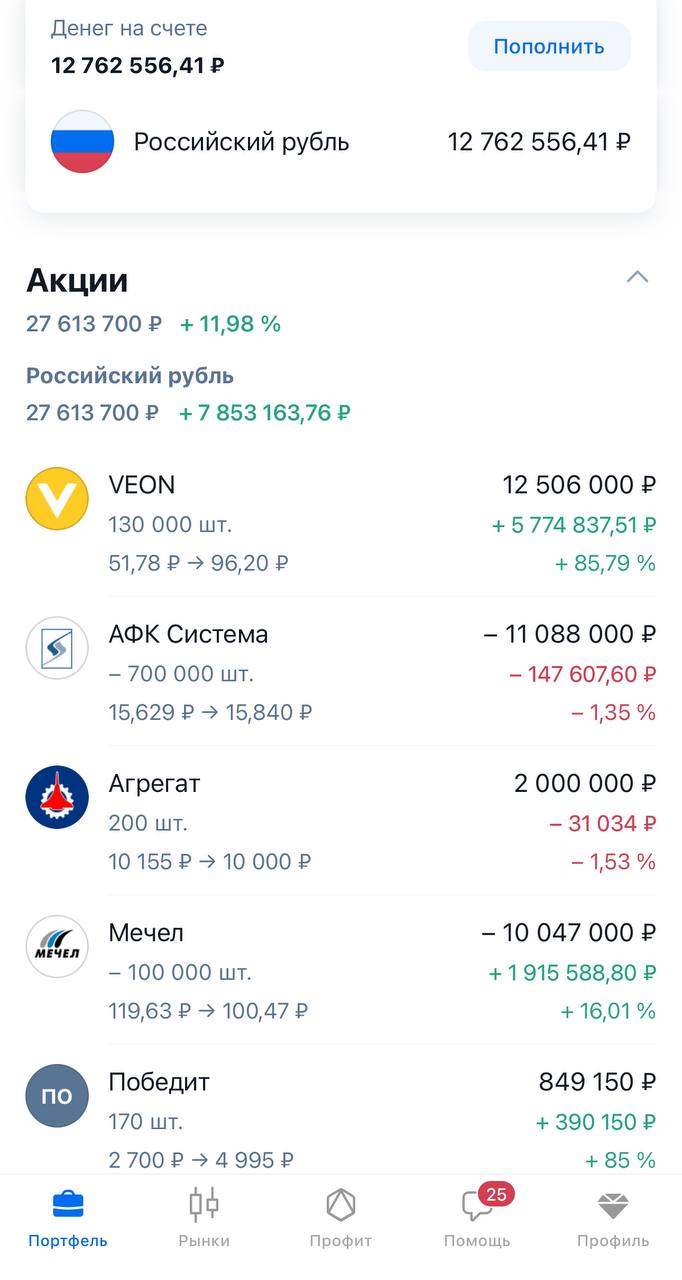Switch to the Профит tab

pyautogui.click(x=341, y=1217)
